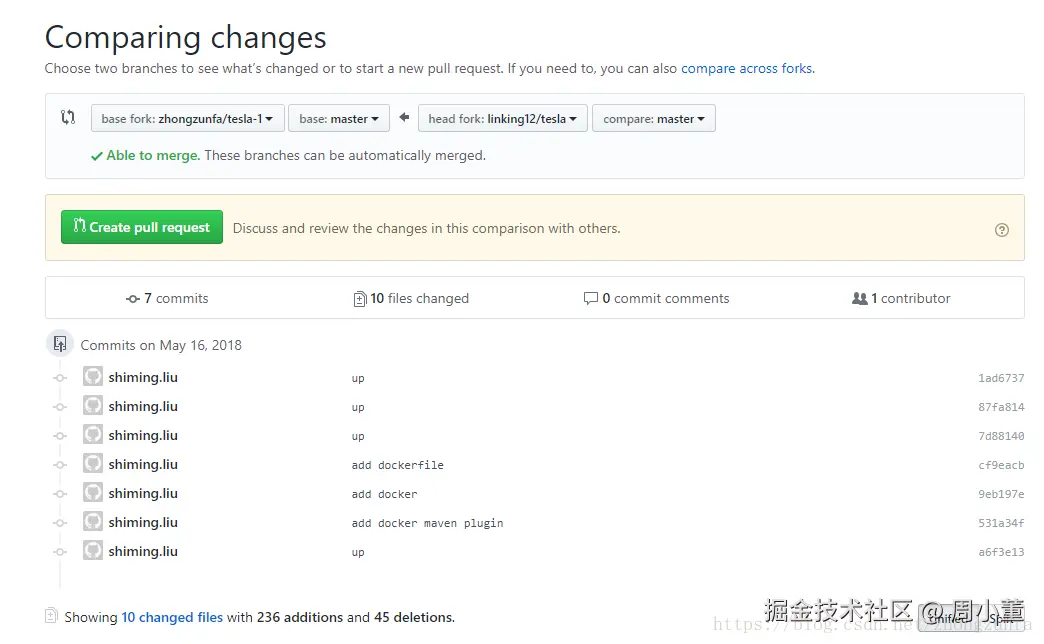
Task: Switch to the 1 contributor tab
Action: point(901,298)
